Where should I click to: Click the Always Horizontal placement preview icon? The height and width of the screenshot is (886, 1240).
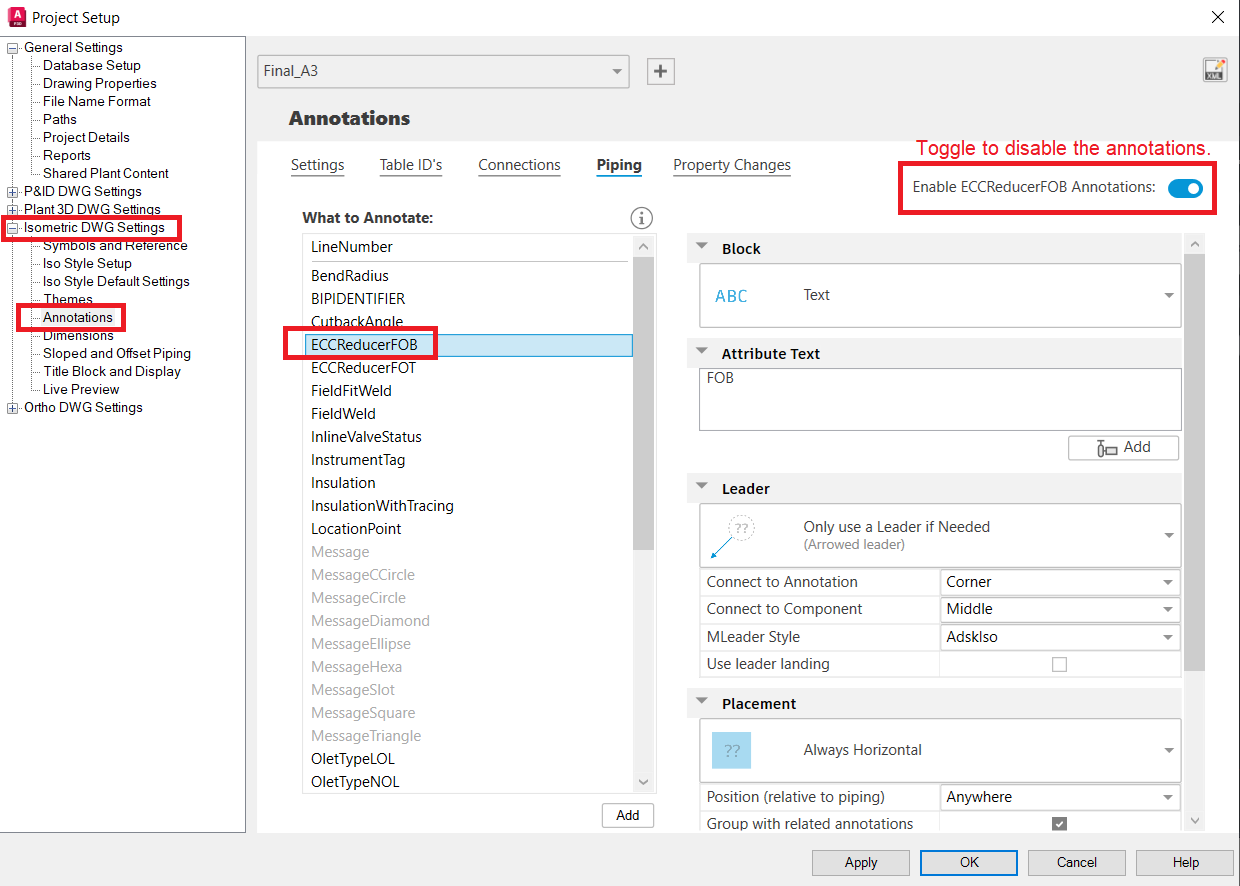coord(733,750)
